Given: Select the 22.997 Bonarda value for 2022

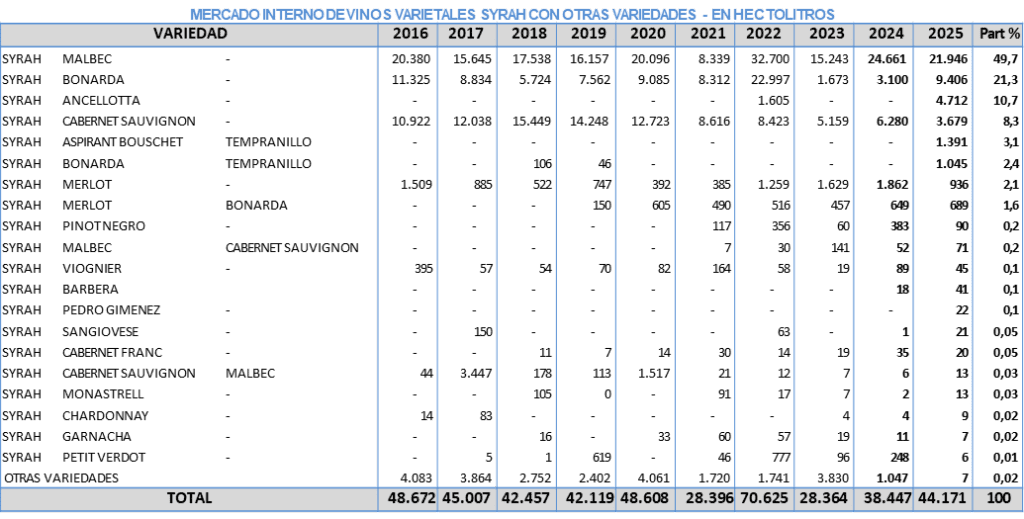Looking at the screenshot, I should (x=769, y=80).
